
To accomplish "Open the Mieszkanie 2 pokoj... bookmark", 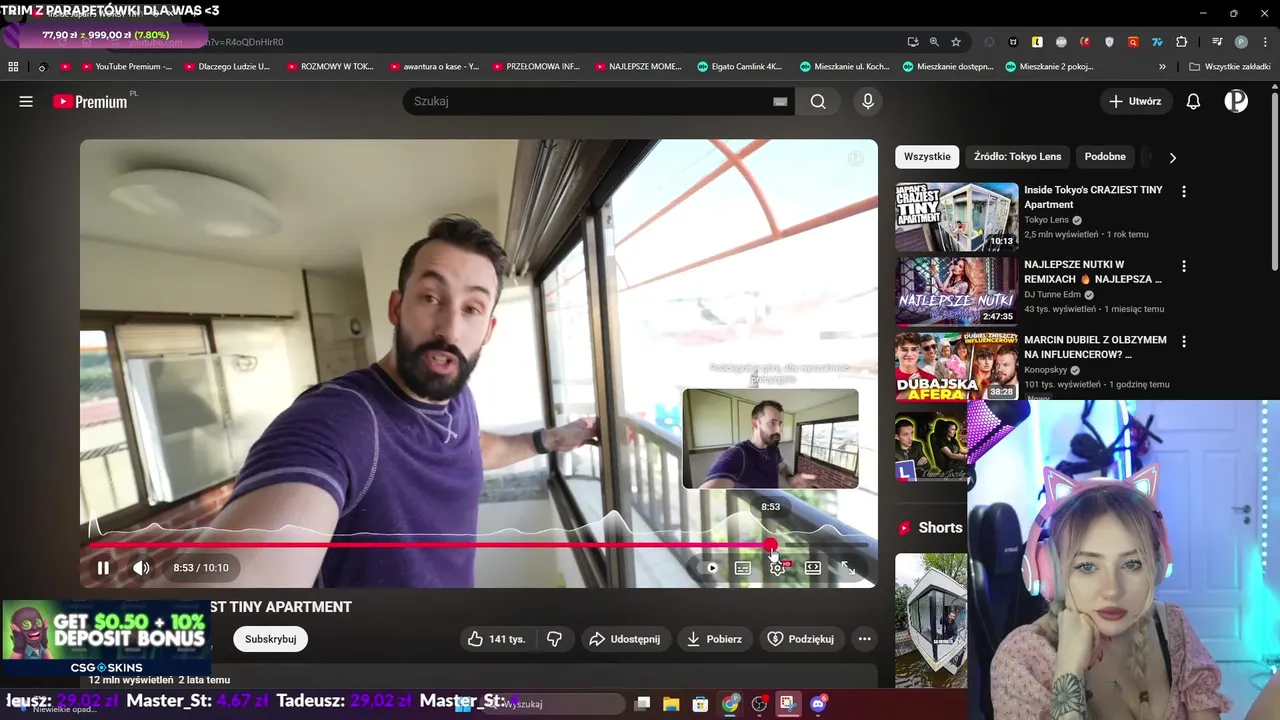I will point(1049,67).
